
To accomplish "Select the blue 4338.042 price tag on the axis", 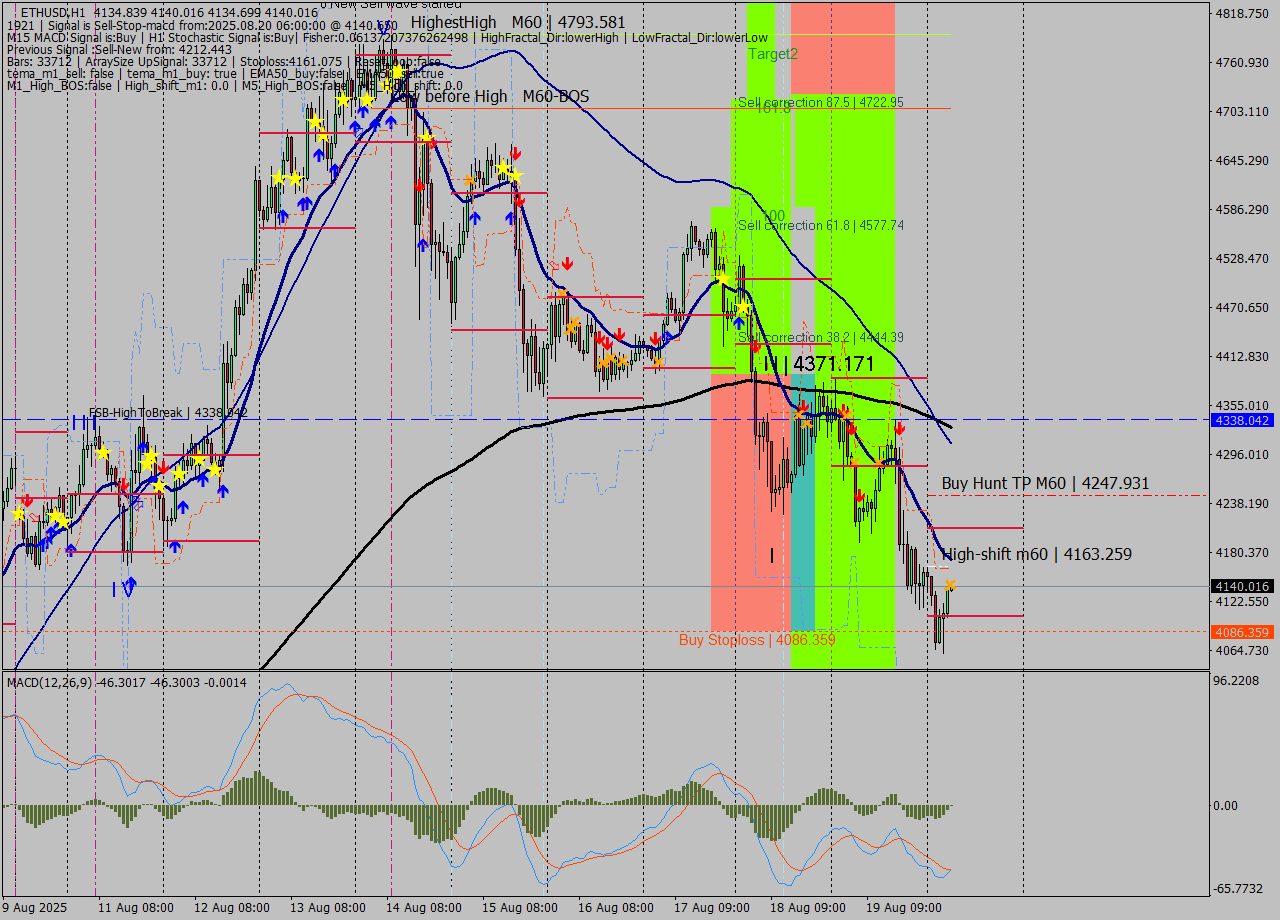I will [1243, 420].
